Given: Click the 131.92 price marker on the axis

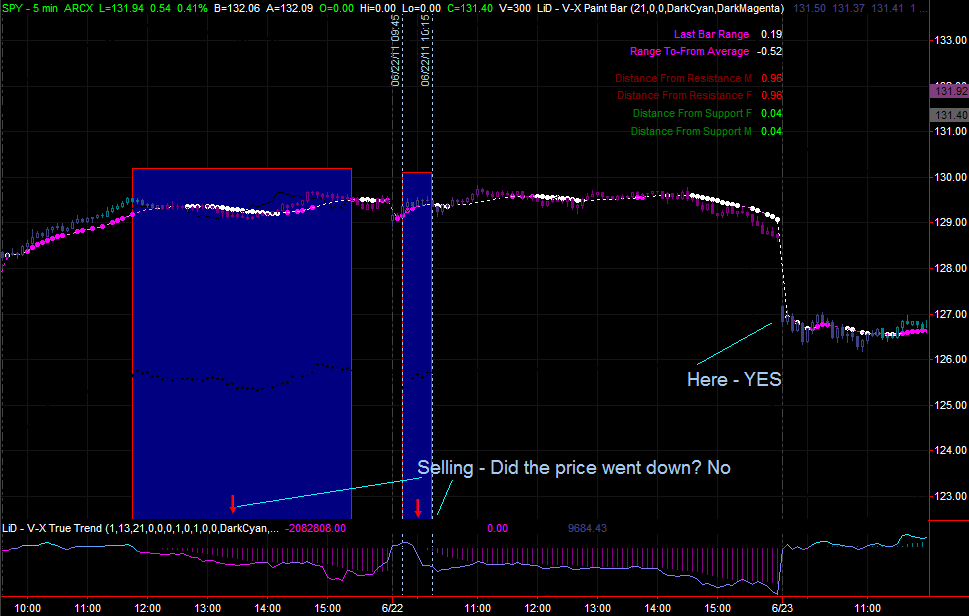Looking at the screenshot, I should (x=950, y=91).
